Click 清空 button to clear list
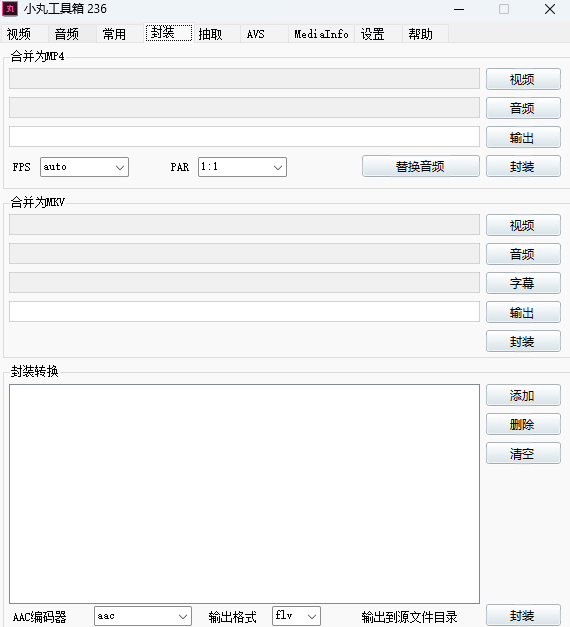This screenshot has height=627, width=570. 523,453
